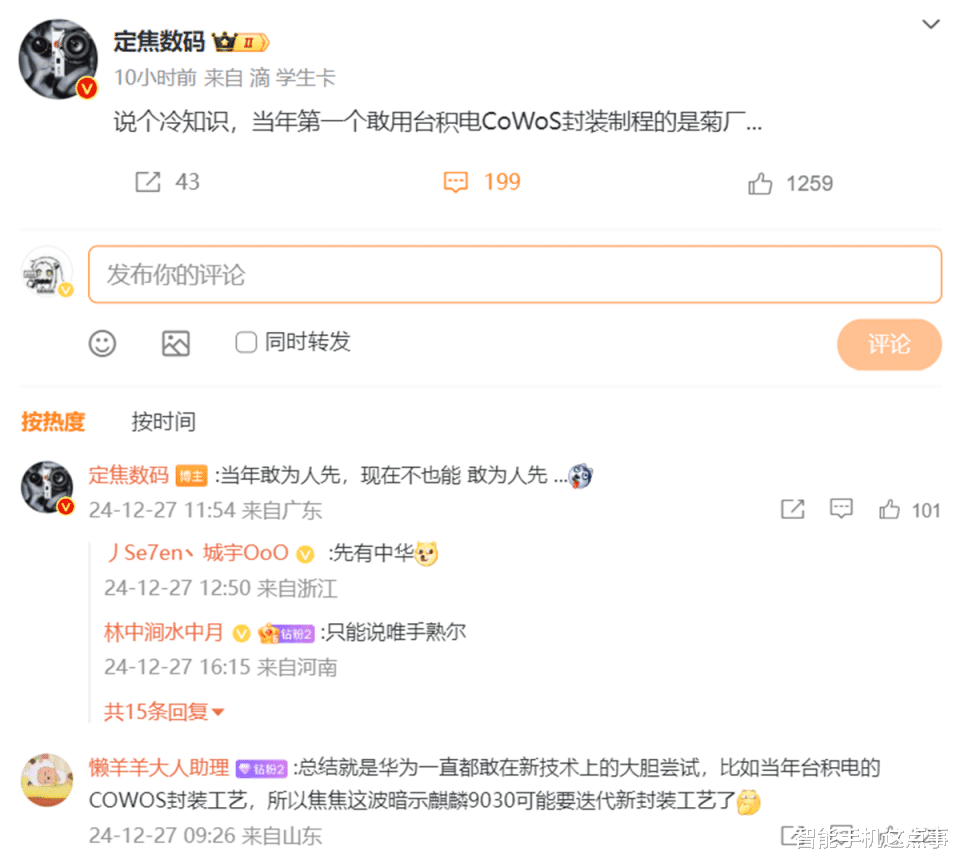960x863 pixels.
Task: Like the post with 1259 likes
Action: pos(760,183)
